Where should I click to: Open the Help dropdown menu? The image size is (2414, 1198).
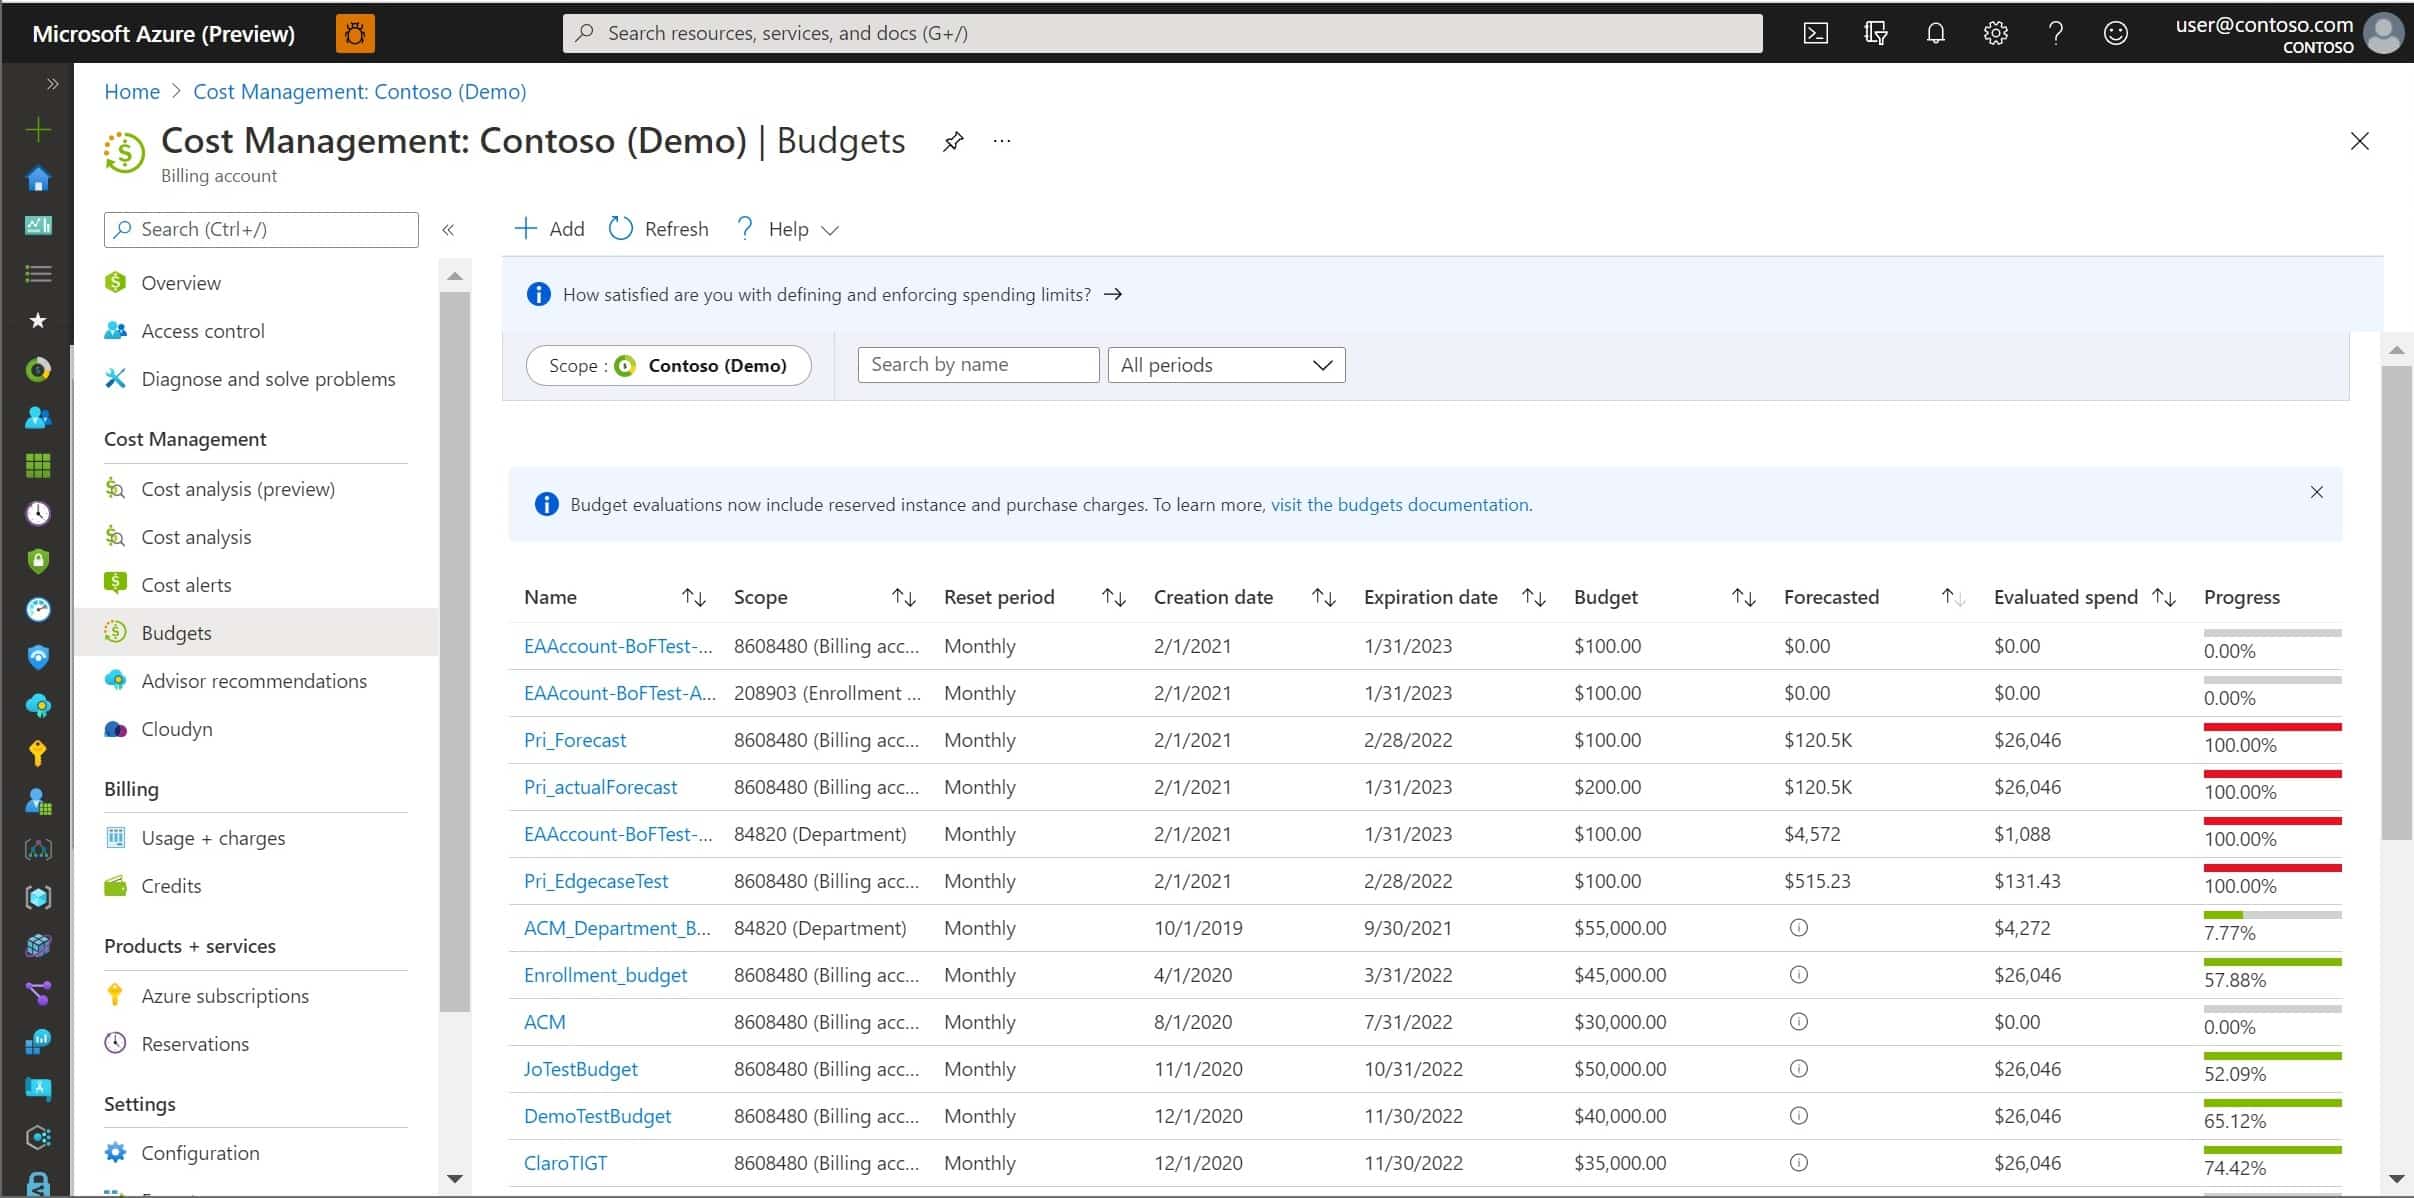click(787, 229)
